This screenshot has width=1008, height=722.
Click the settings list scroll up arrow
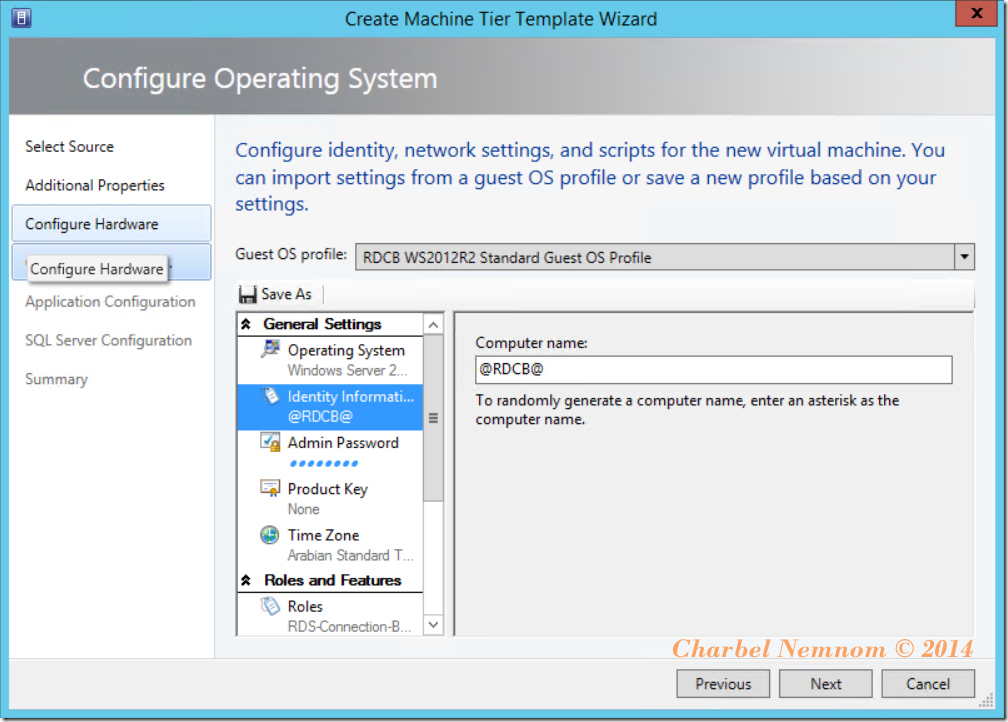(433, 325)
